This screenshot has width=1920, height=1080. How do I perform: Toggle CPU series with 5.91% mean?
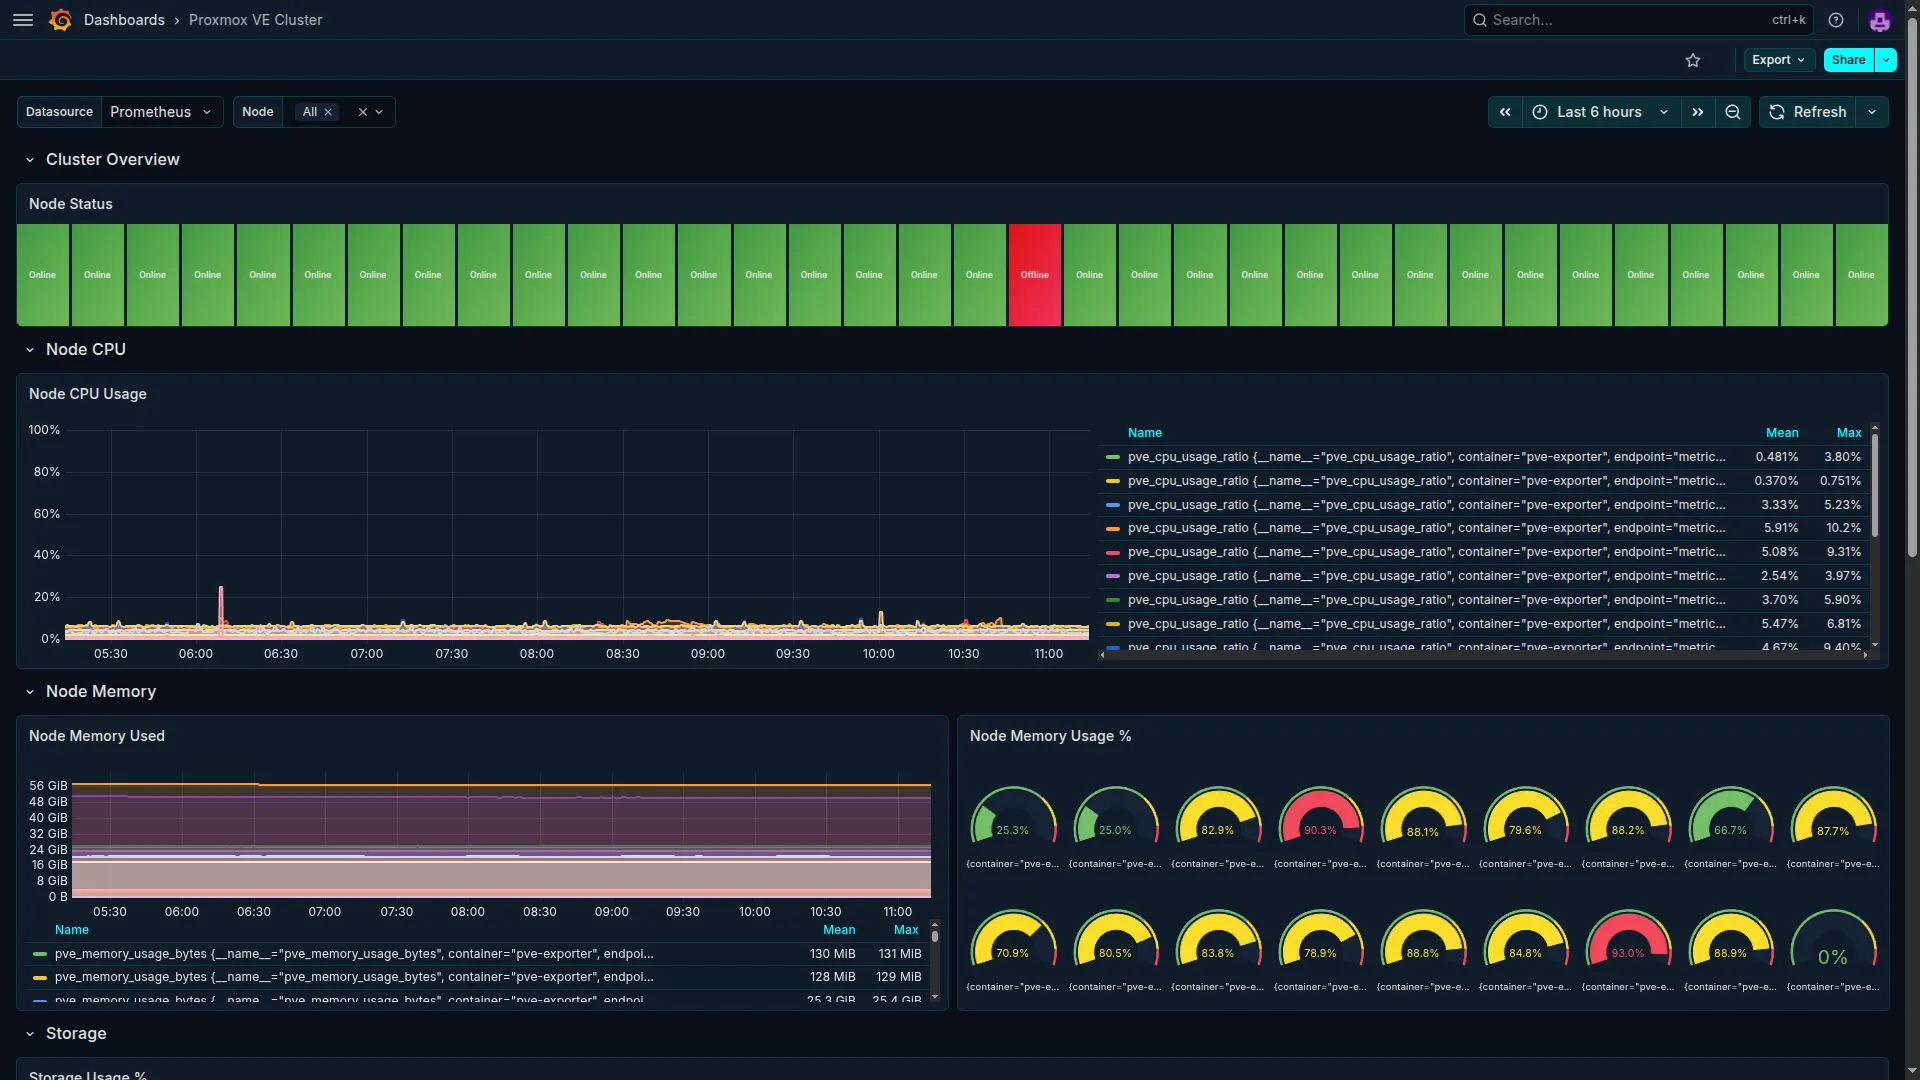click(x=1427, y=528)
